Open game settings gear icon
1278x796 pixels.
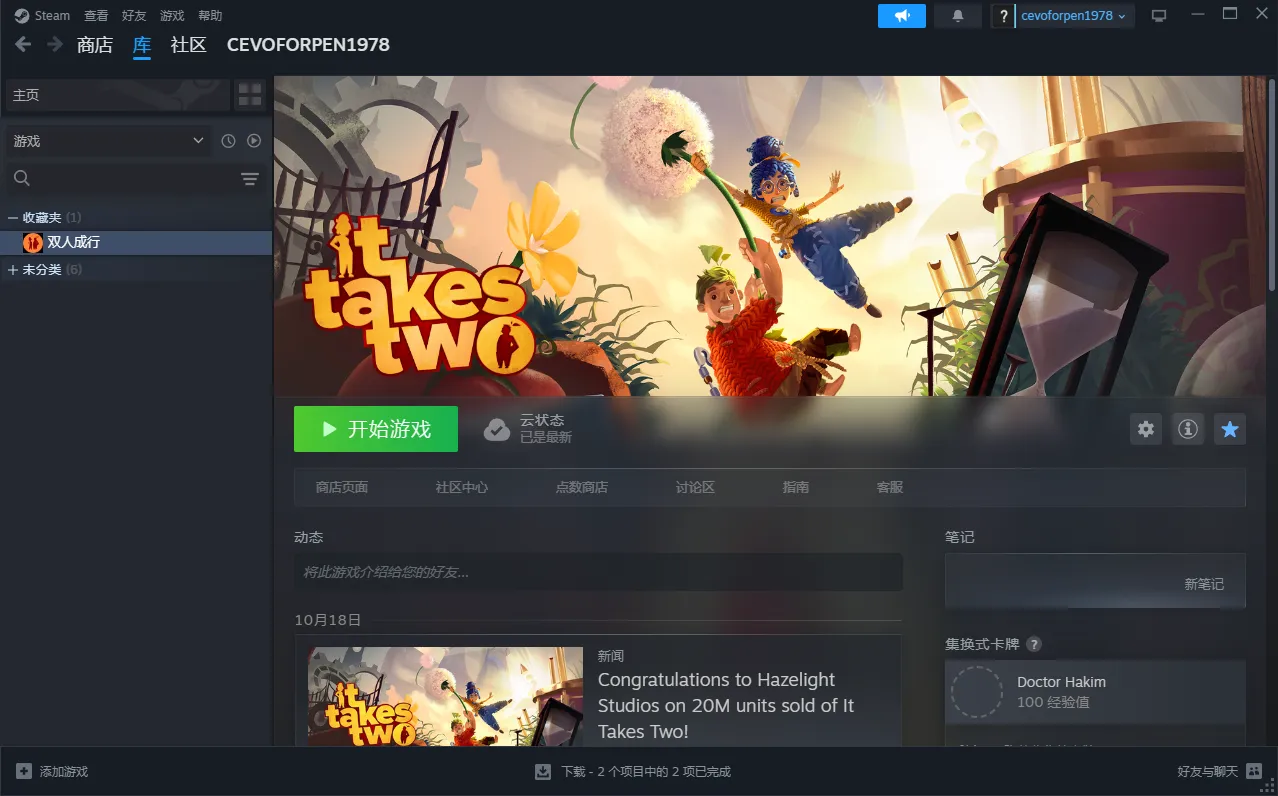pos(1146,429)
